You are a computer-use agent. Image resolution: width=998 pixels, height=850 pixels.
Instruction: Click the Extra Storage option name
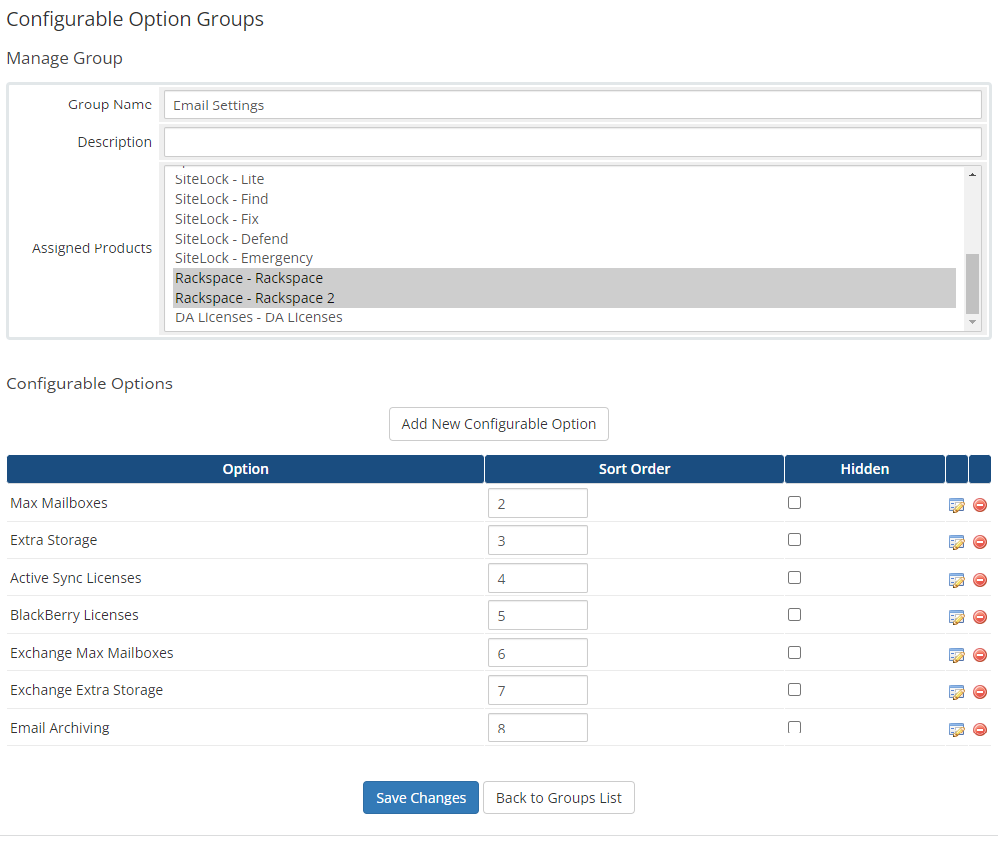pyautogui.click(x=54, y=540)
